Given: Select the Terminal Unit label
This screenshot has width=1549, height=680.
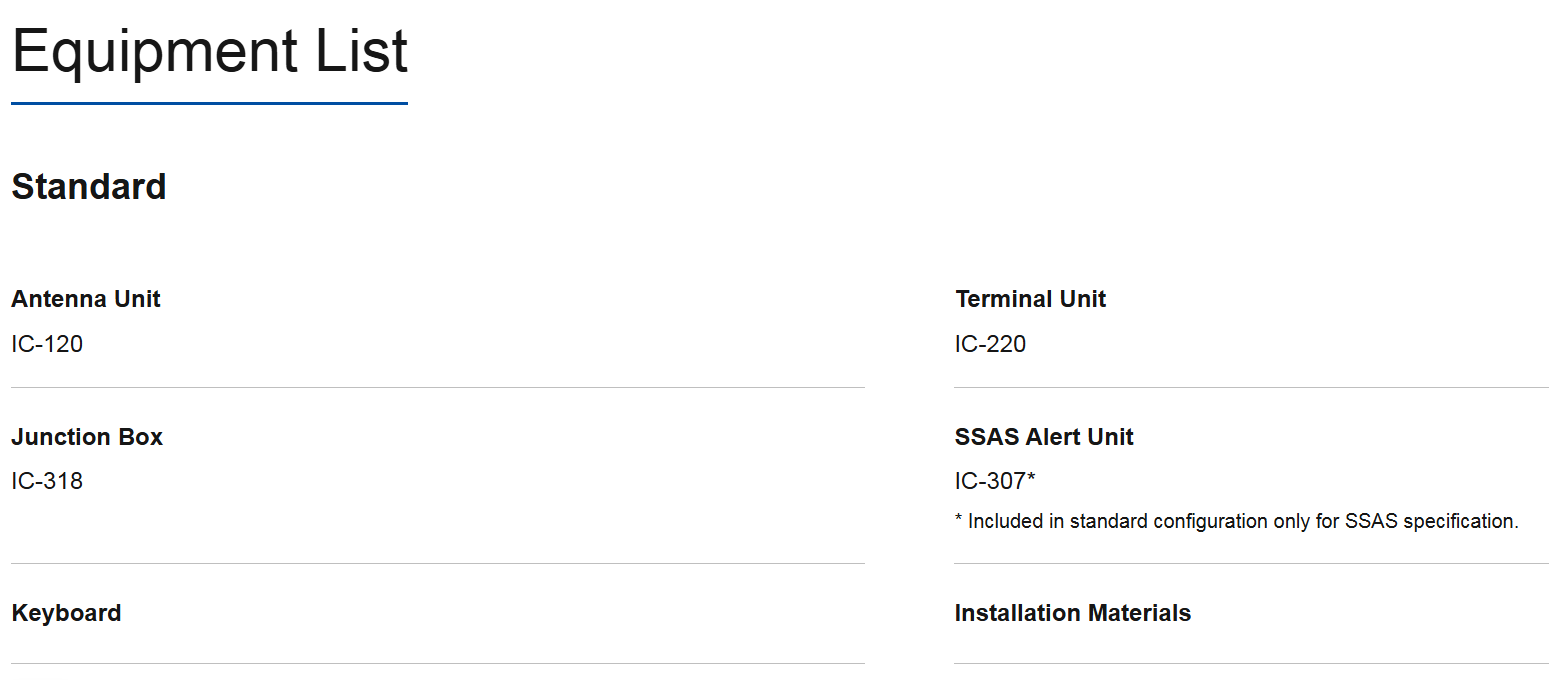Looking at the screenshot, I should tap(1030, 299).
